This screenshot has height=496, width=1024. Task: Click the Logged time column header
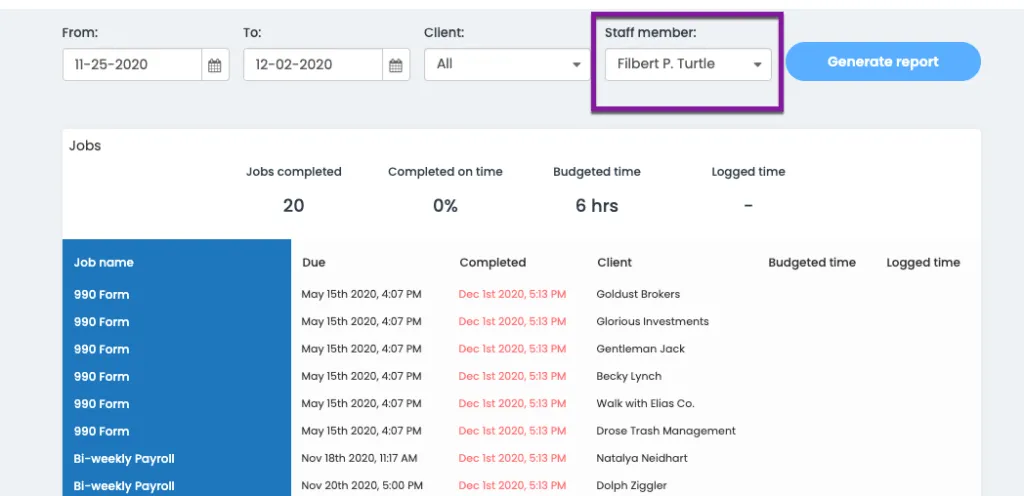tap(923, 262)
